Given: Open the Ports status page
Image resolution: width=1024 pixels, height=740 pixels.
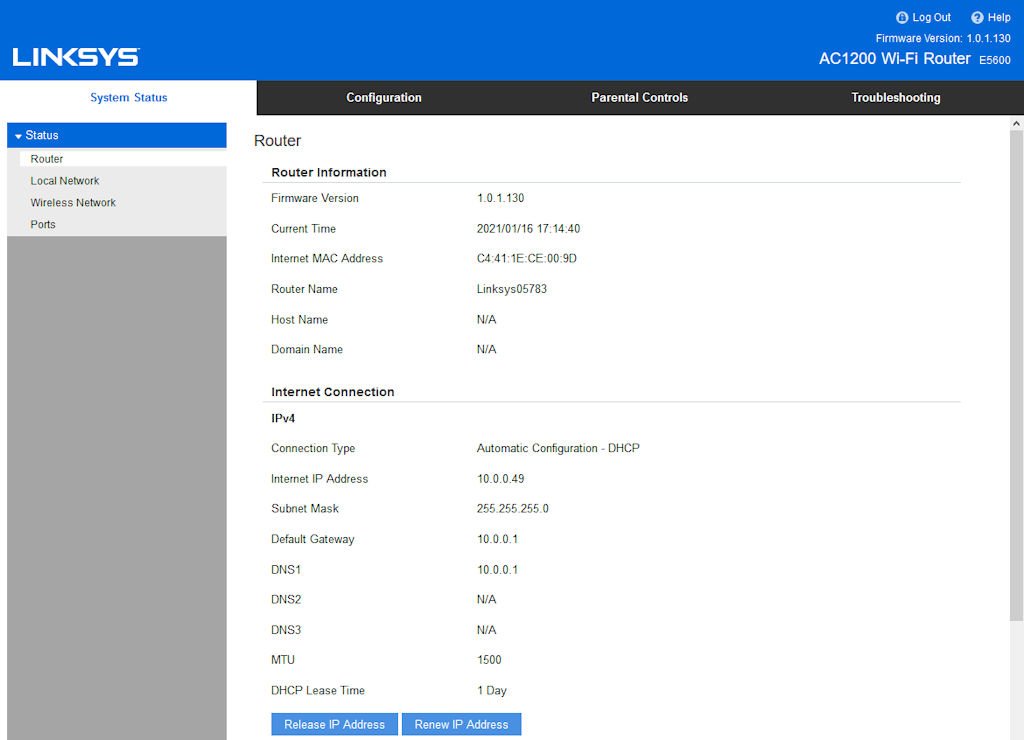Looking at the screenshot, I should pyautogui.click(x=43, y=224).
